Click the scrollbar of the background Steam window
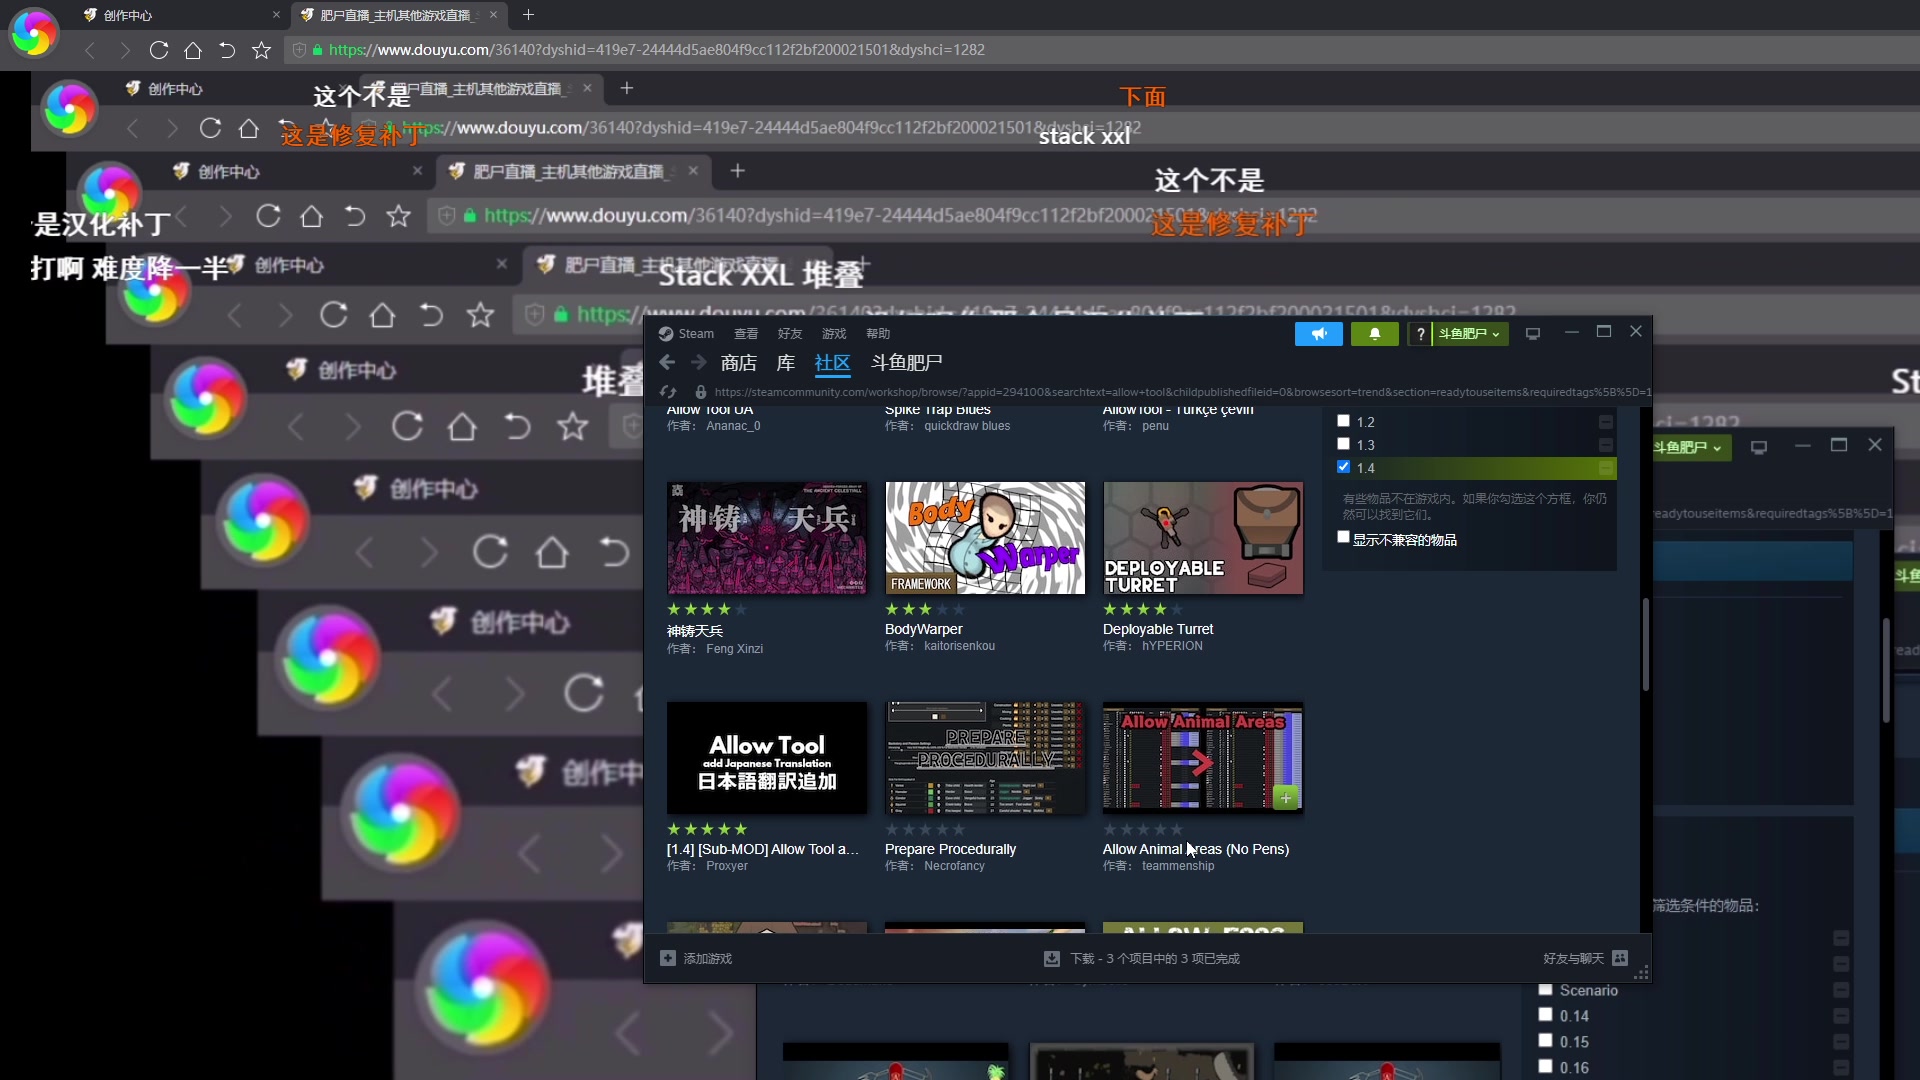This screenshot has width=1920, height=1080. [x=1886, y=670]
